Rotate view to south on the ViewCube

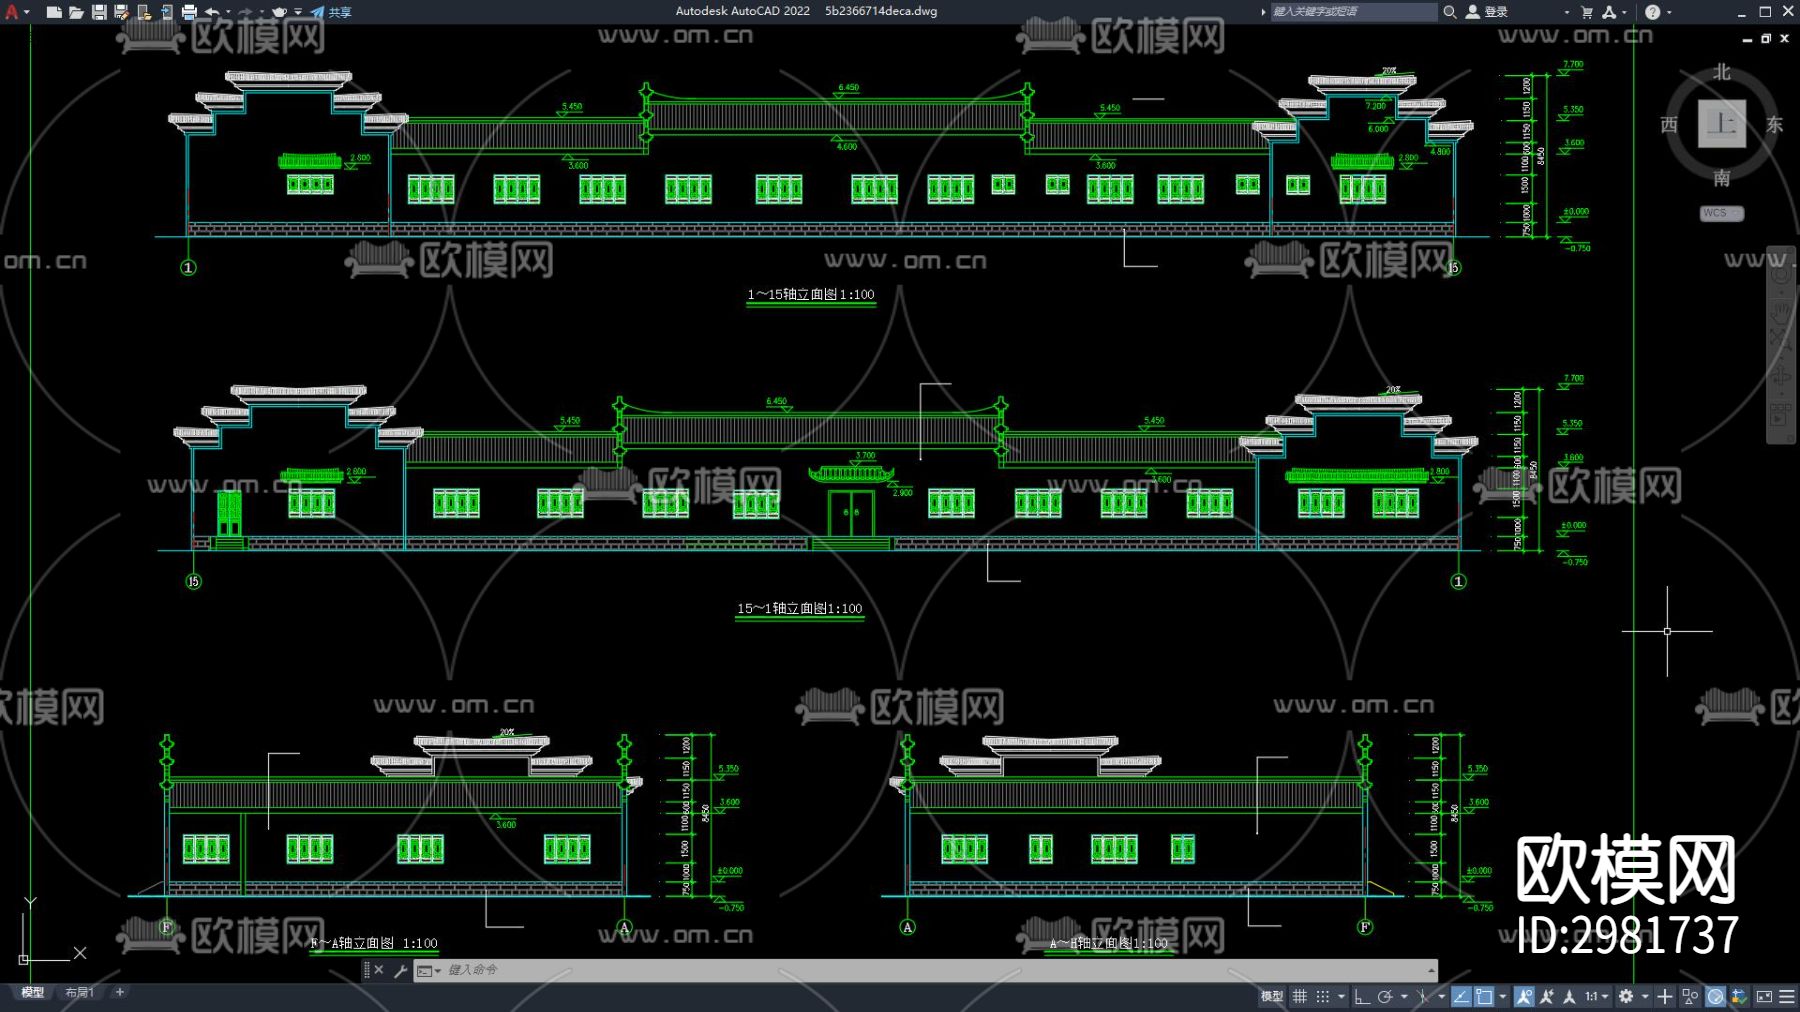tap(1722, 178)
